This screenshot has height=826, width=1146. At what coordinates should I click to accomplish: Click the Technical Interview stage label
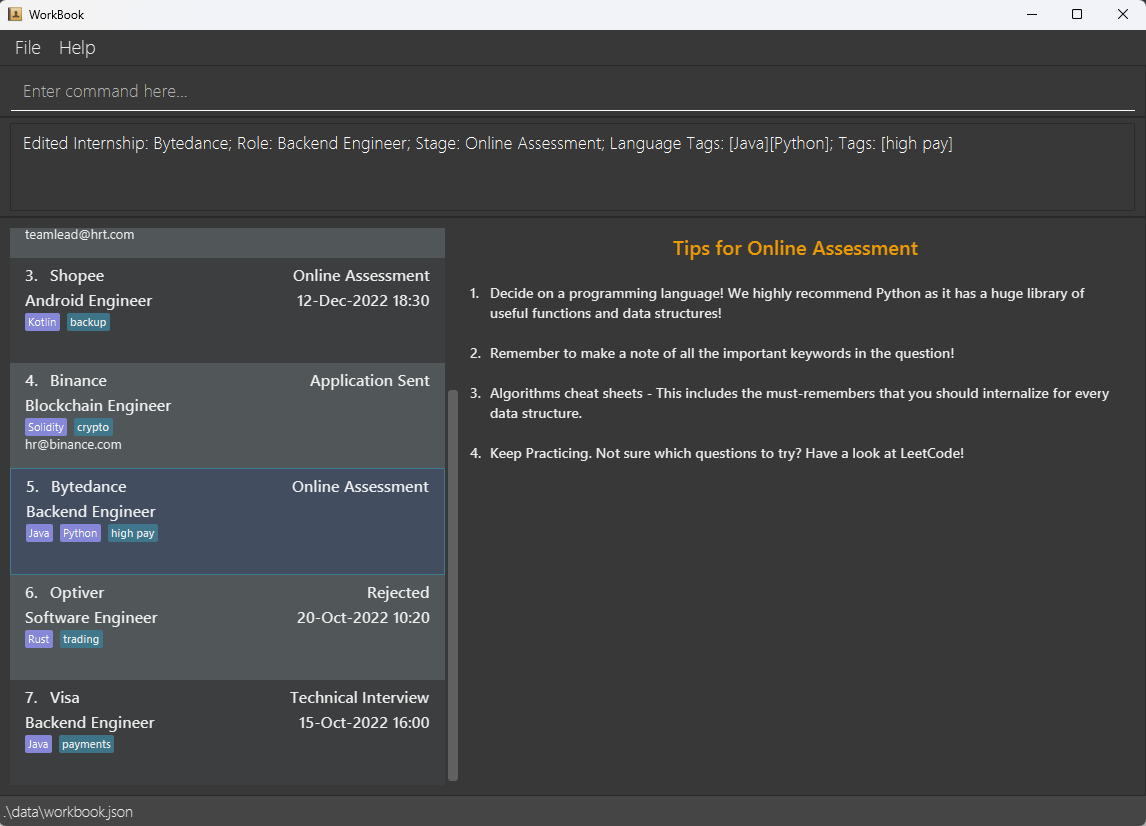[x=360, y=697]
